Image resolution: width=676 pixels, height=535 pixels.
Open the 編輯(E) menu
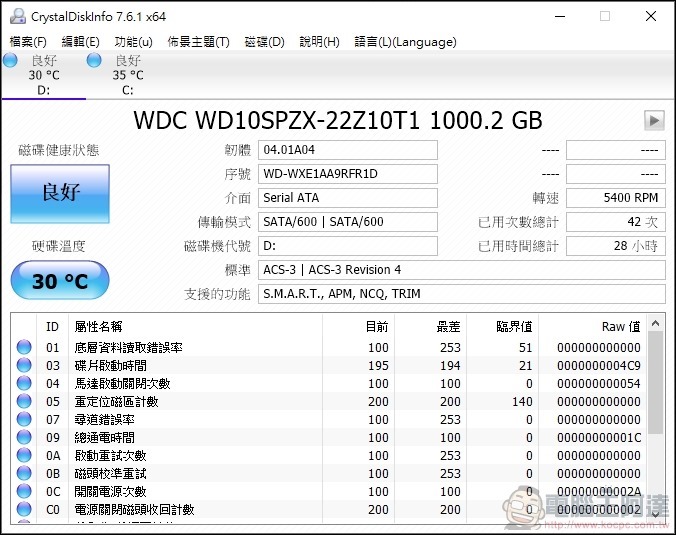[81, 42]
